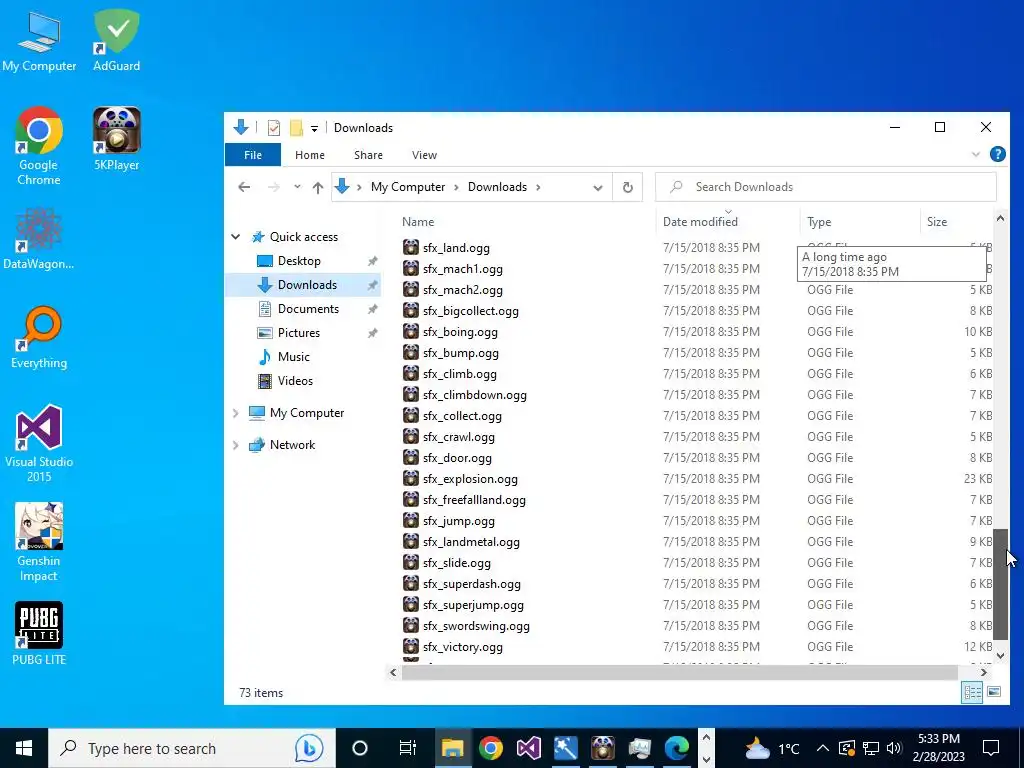The image size is (1024, 768).
Task: Click the New folder quick access toolbar icon
Action: (x=296, y=128)
